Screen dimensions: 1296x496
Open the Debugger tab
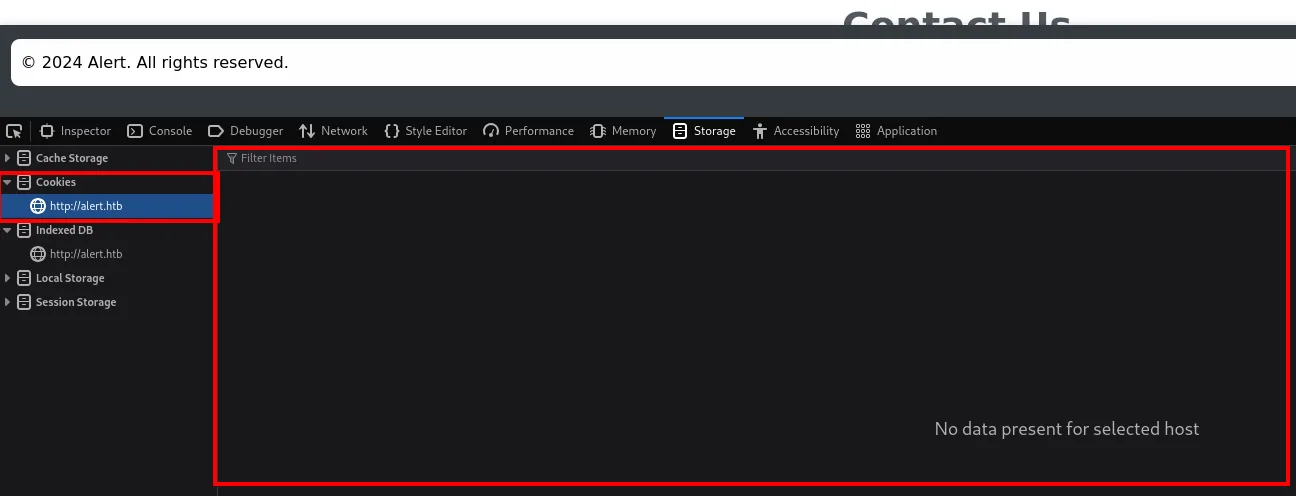245,131
